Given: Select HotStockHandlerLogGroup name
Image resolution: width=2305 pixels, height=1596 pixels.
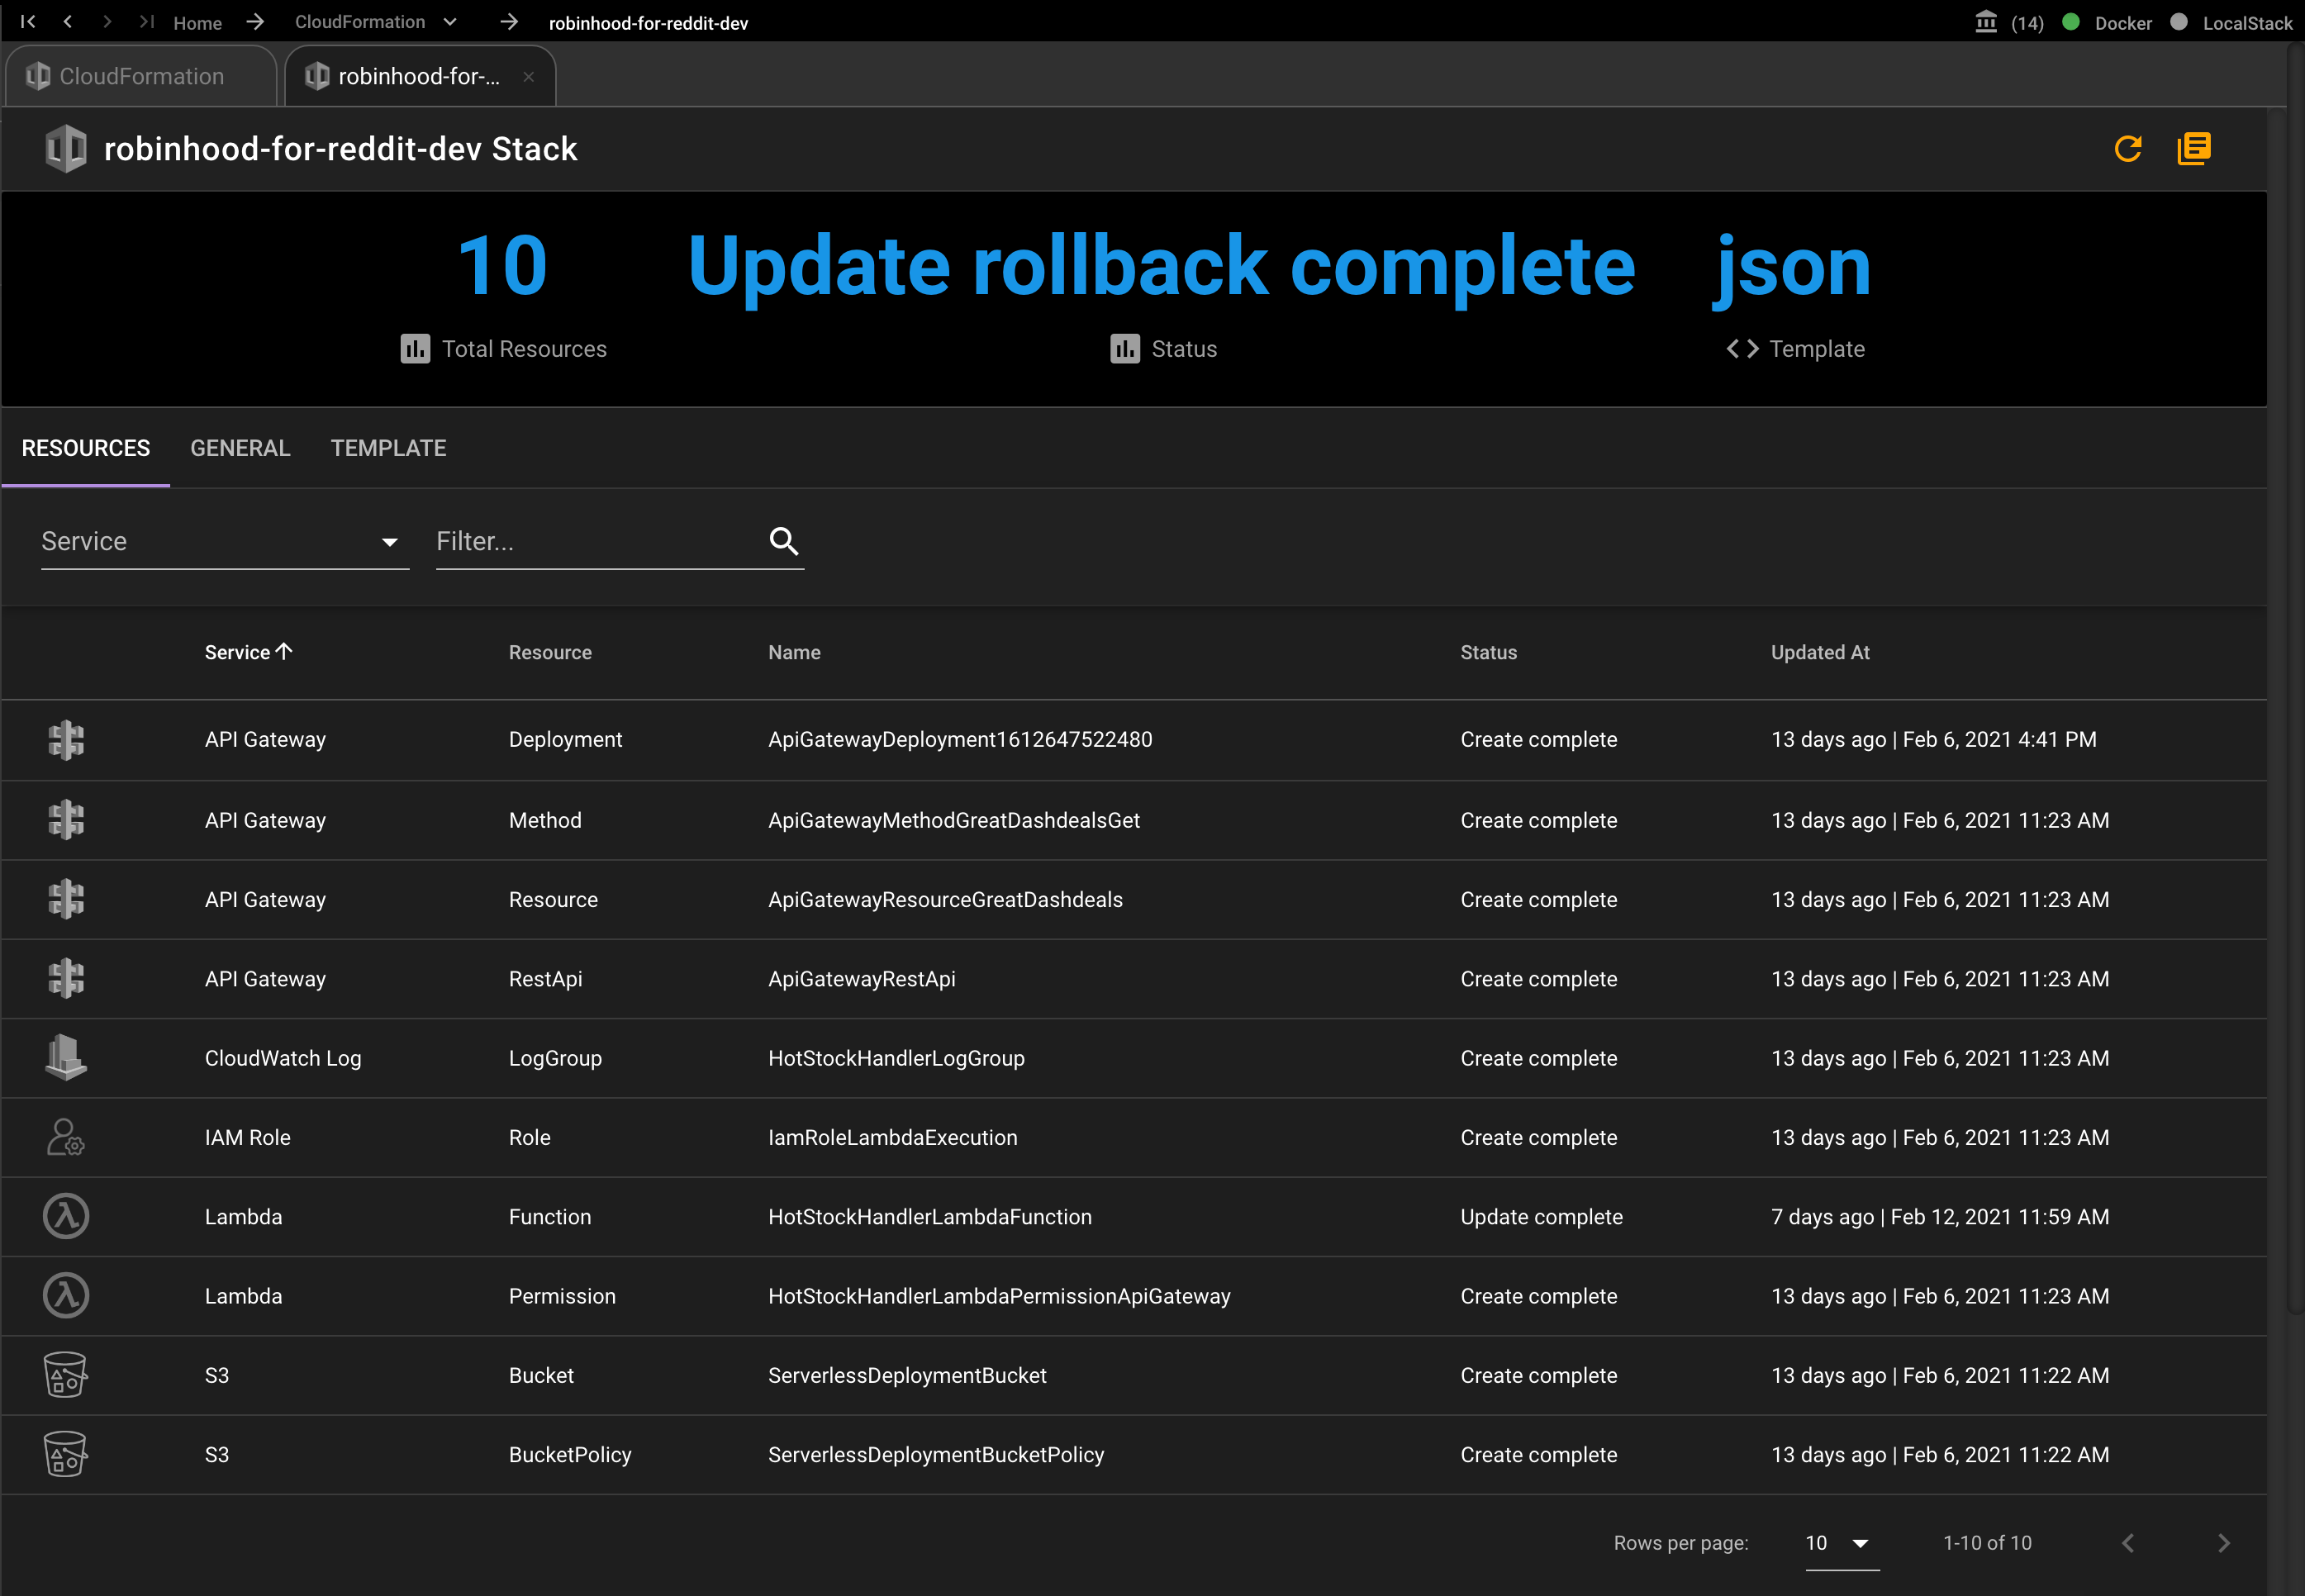Looking at the screenshot, I should [896, 1058].
